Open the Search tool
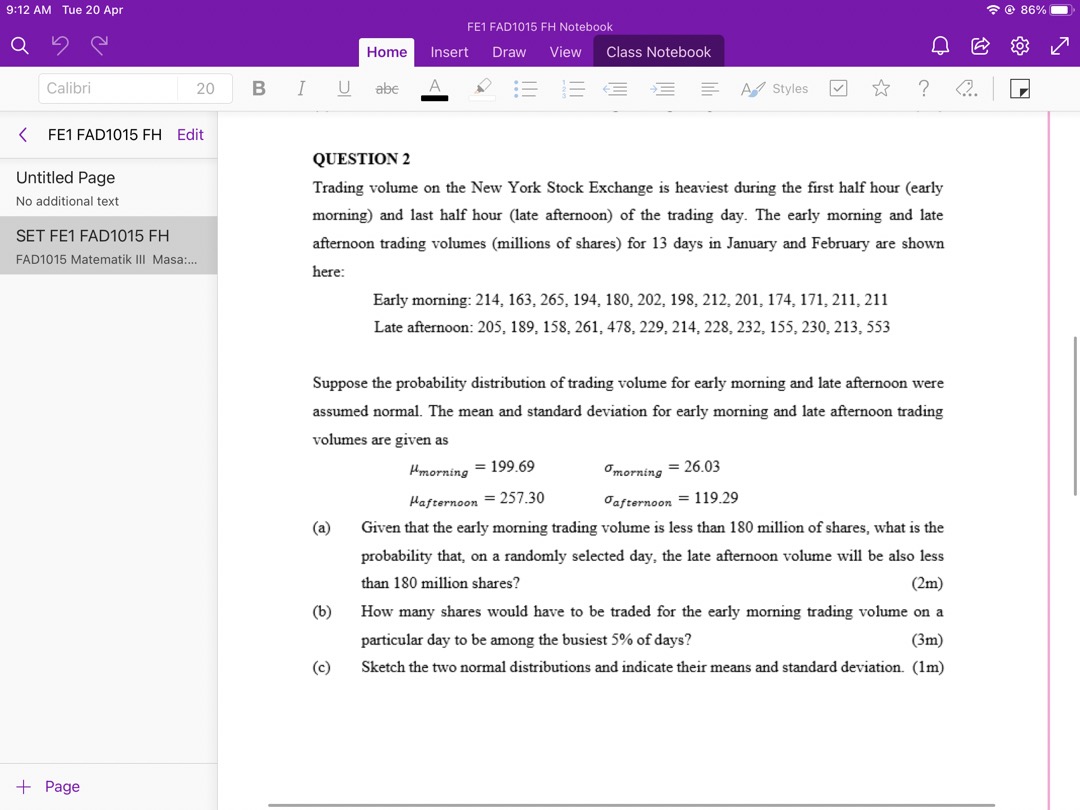 click(20, 46)
